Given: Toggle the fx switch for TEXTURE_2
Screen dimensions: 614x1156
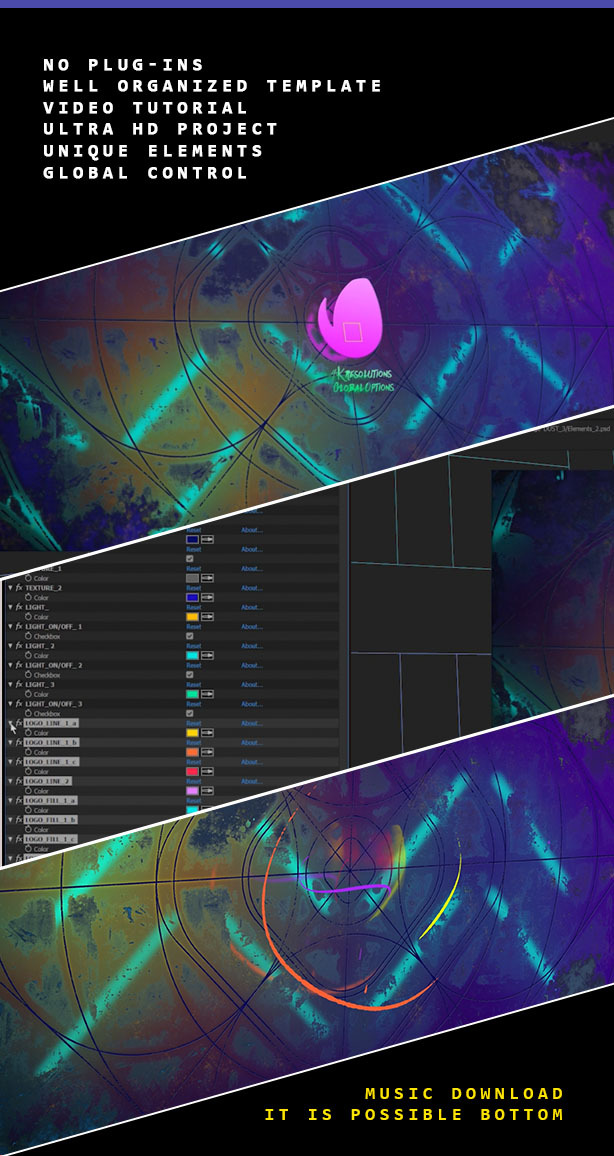Looking at the screenshot, I should coord(19,588).
